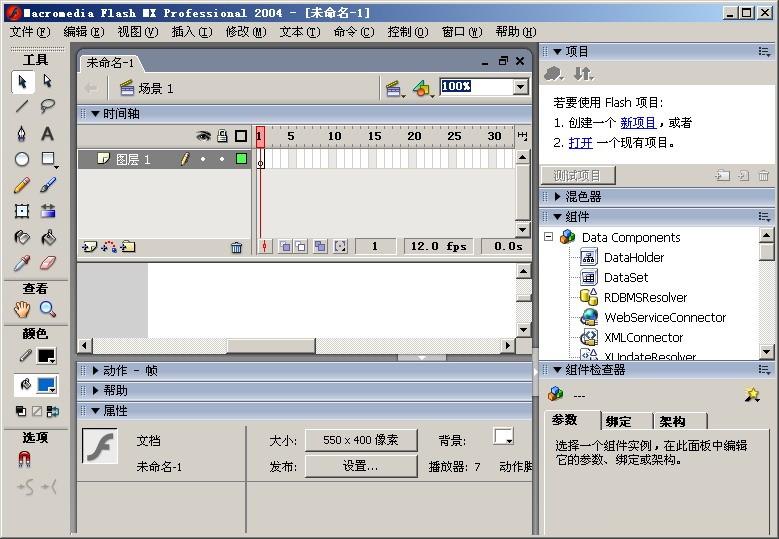The height and width of the screenshot is (539, 779).
Task: Toggle lock all layers padlock icon
Action: 222,136
